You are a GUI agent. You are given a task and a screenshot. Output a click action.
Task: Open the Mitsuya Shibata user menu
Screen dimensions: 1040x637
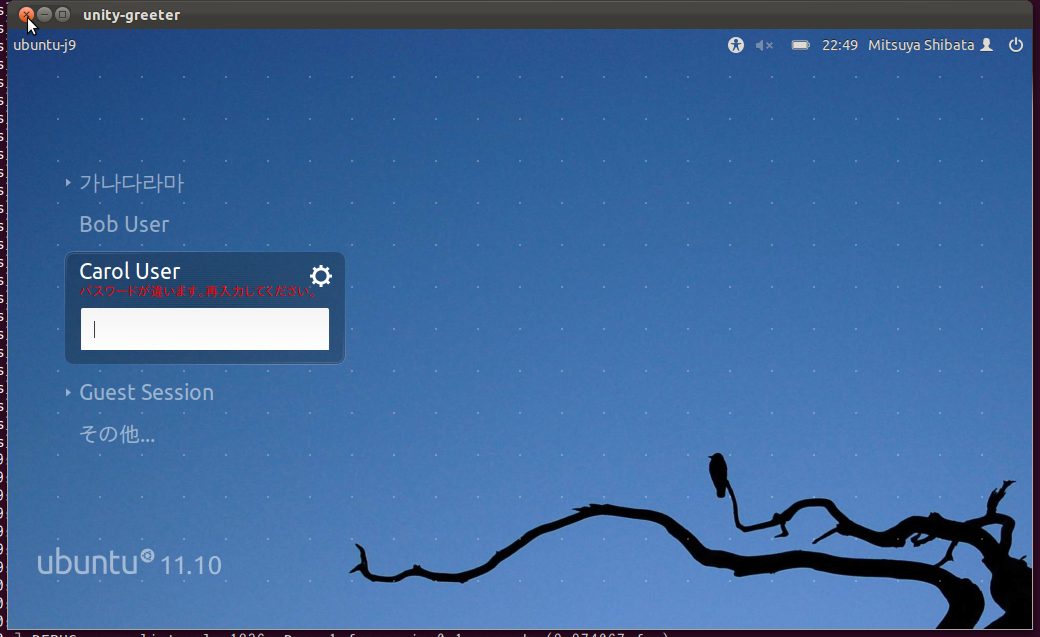(931, 45)
